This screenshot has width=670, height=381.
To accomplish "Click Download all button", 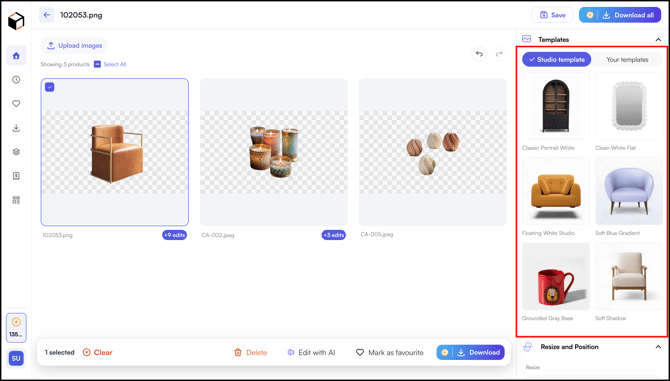I will 620,15.
